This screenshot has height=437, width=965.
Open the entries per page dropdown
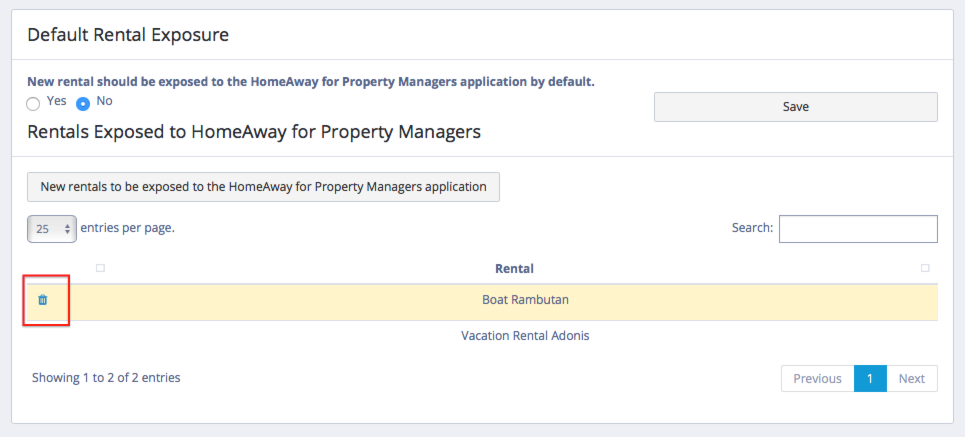point(51,229)
